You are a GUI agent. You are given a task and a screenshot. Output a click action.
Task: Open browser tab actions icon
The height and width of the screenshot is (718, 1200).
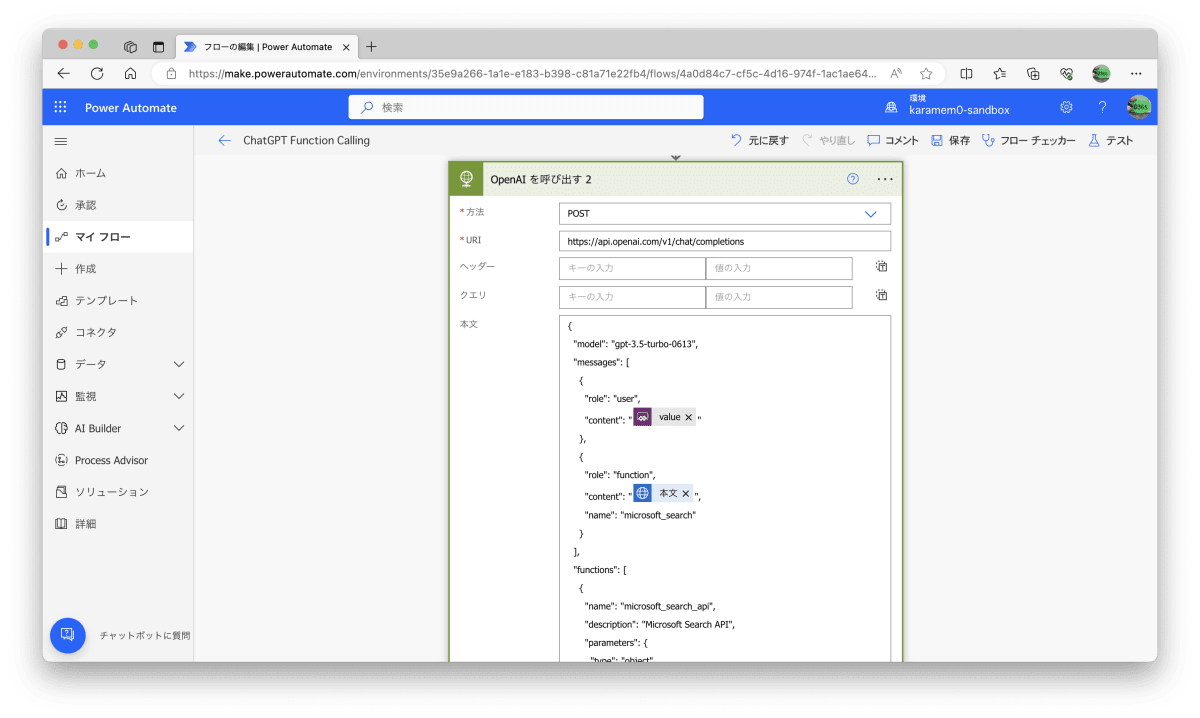click(158, 46)
